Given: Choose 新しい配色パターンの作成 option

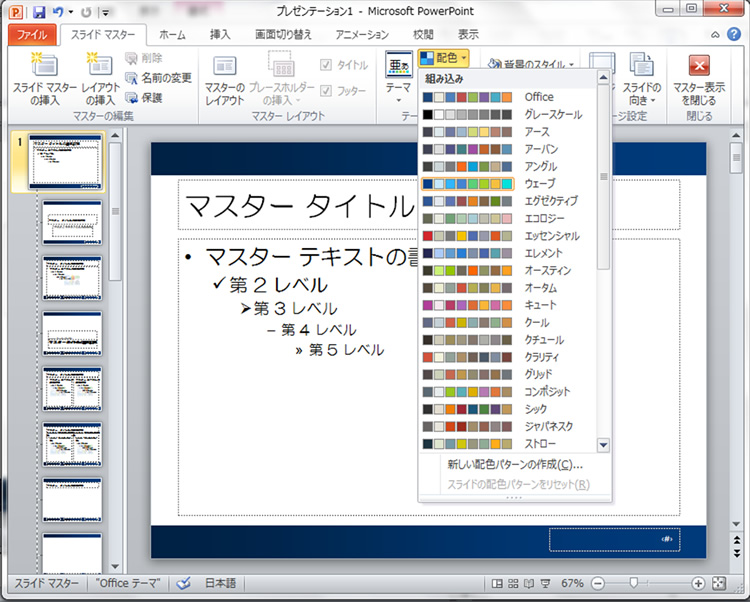Looking at the screenshot, I should coord(515,464).
